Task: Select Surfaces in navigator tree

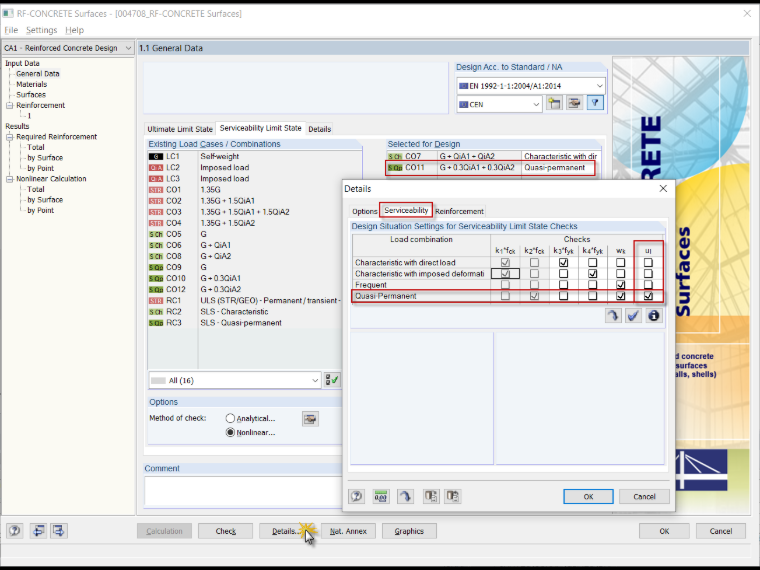Action: coord(31,95)
